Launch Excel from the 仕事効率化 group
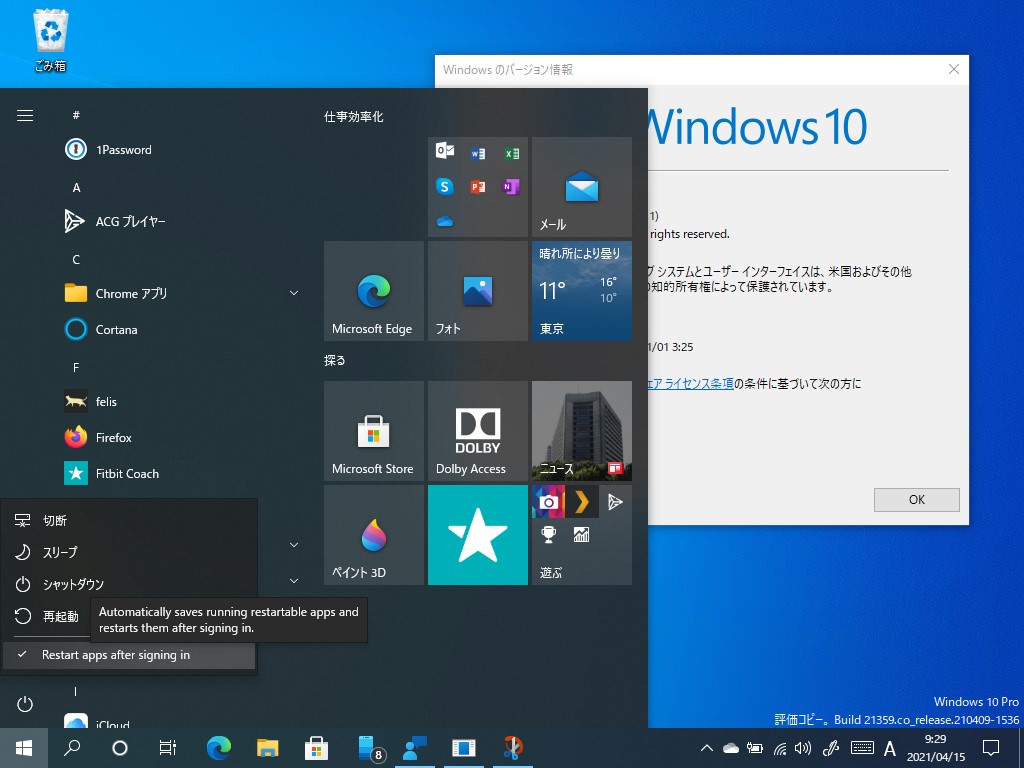The height and width of the screenshot is (768, 1024). click(x=511, y=152)
